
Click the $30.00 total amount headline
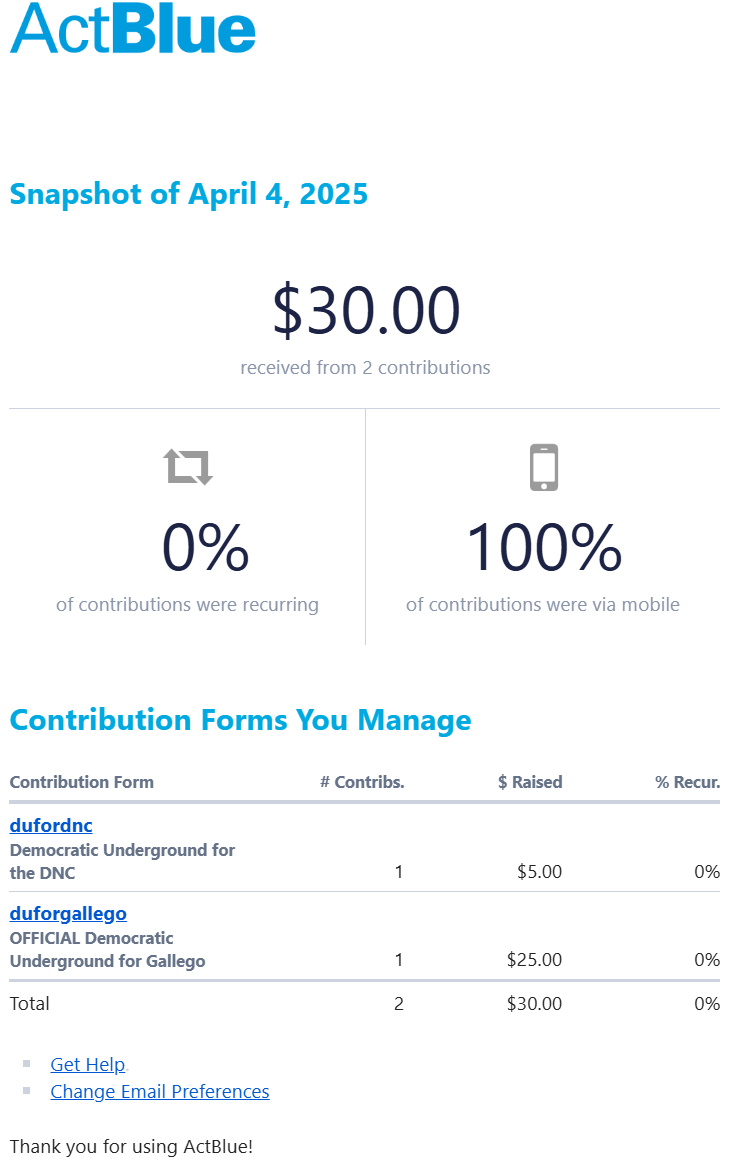366,310
